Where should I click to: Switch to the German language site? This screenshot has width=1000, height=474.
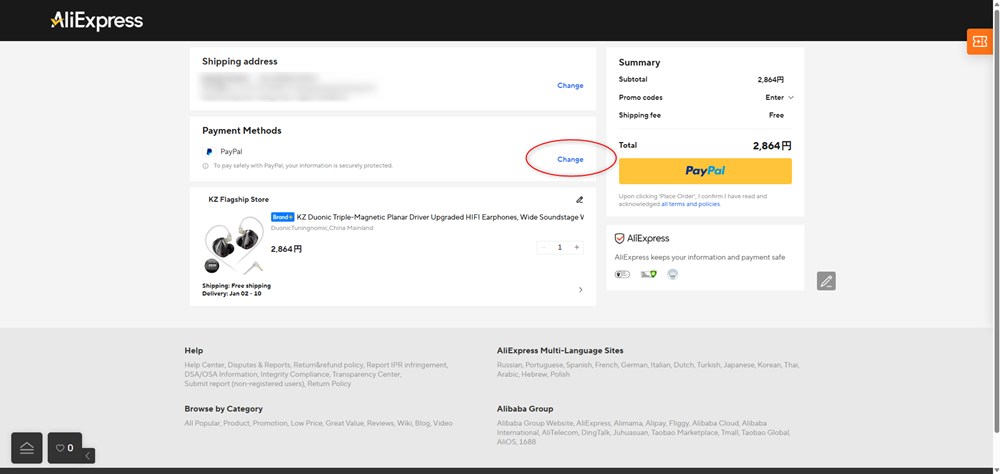[635, 365]
